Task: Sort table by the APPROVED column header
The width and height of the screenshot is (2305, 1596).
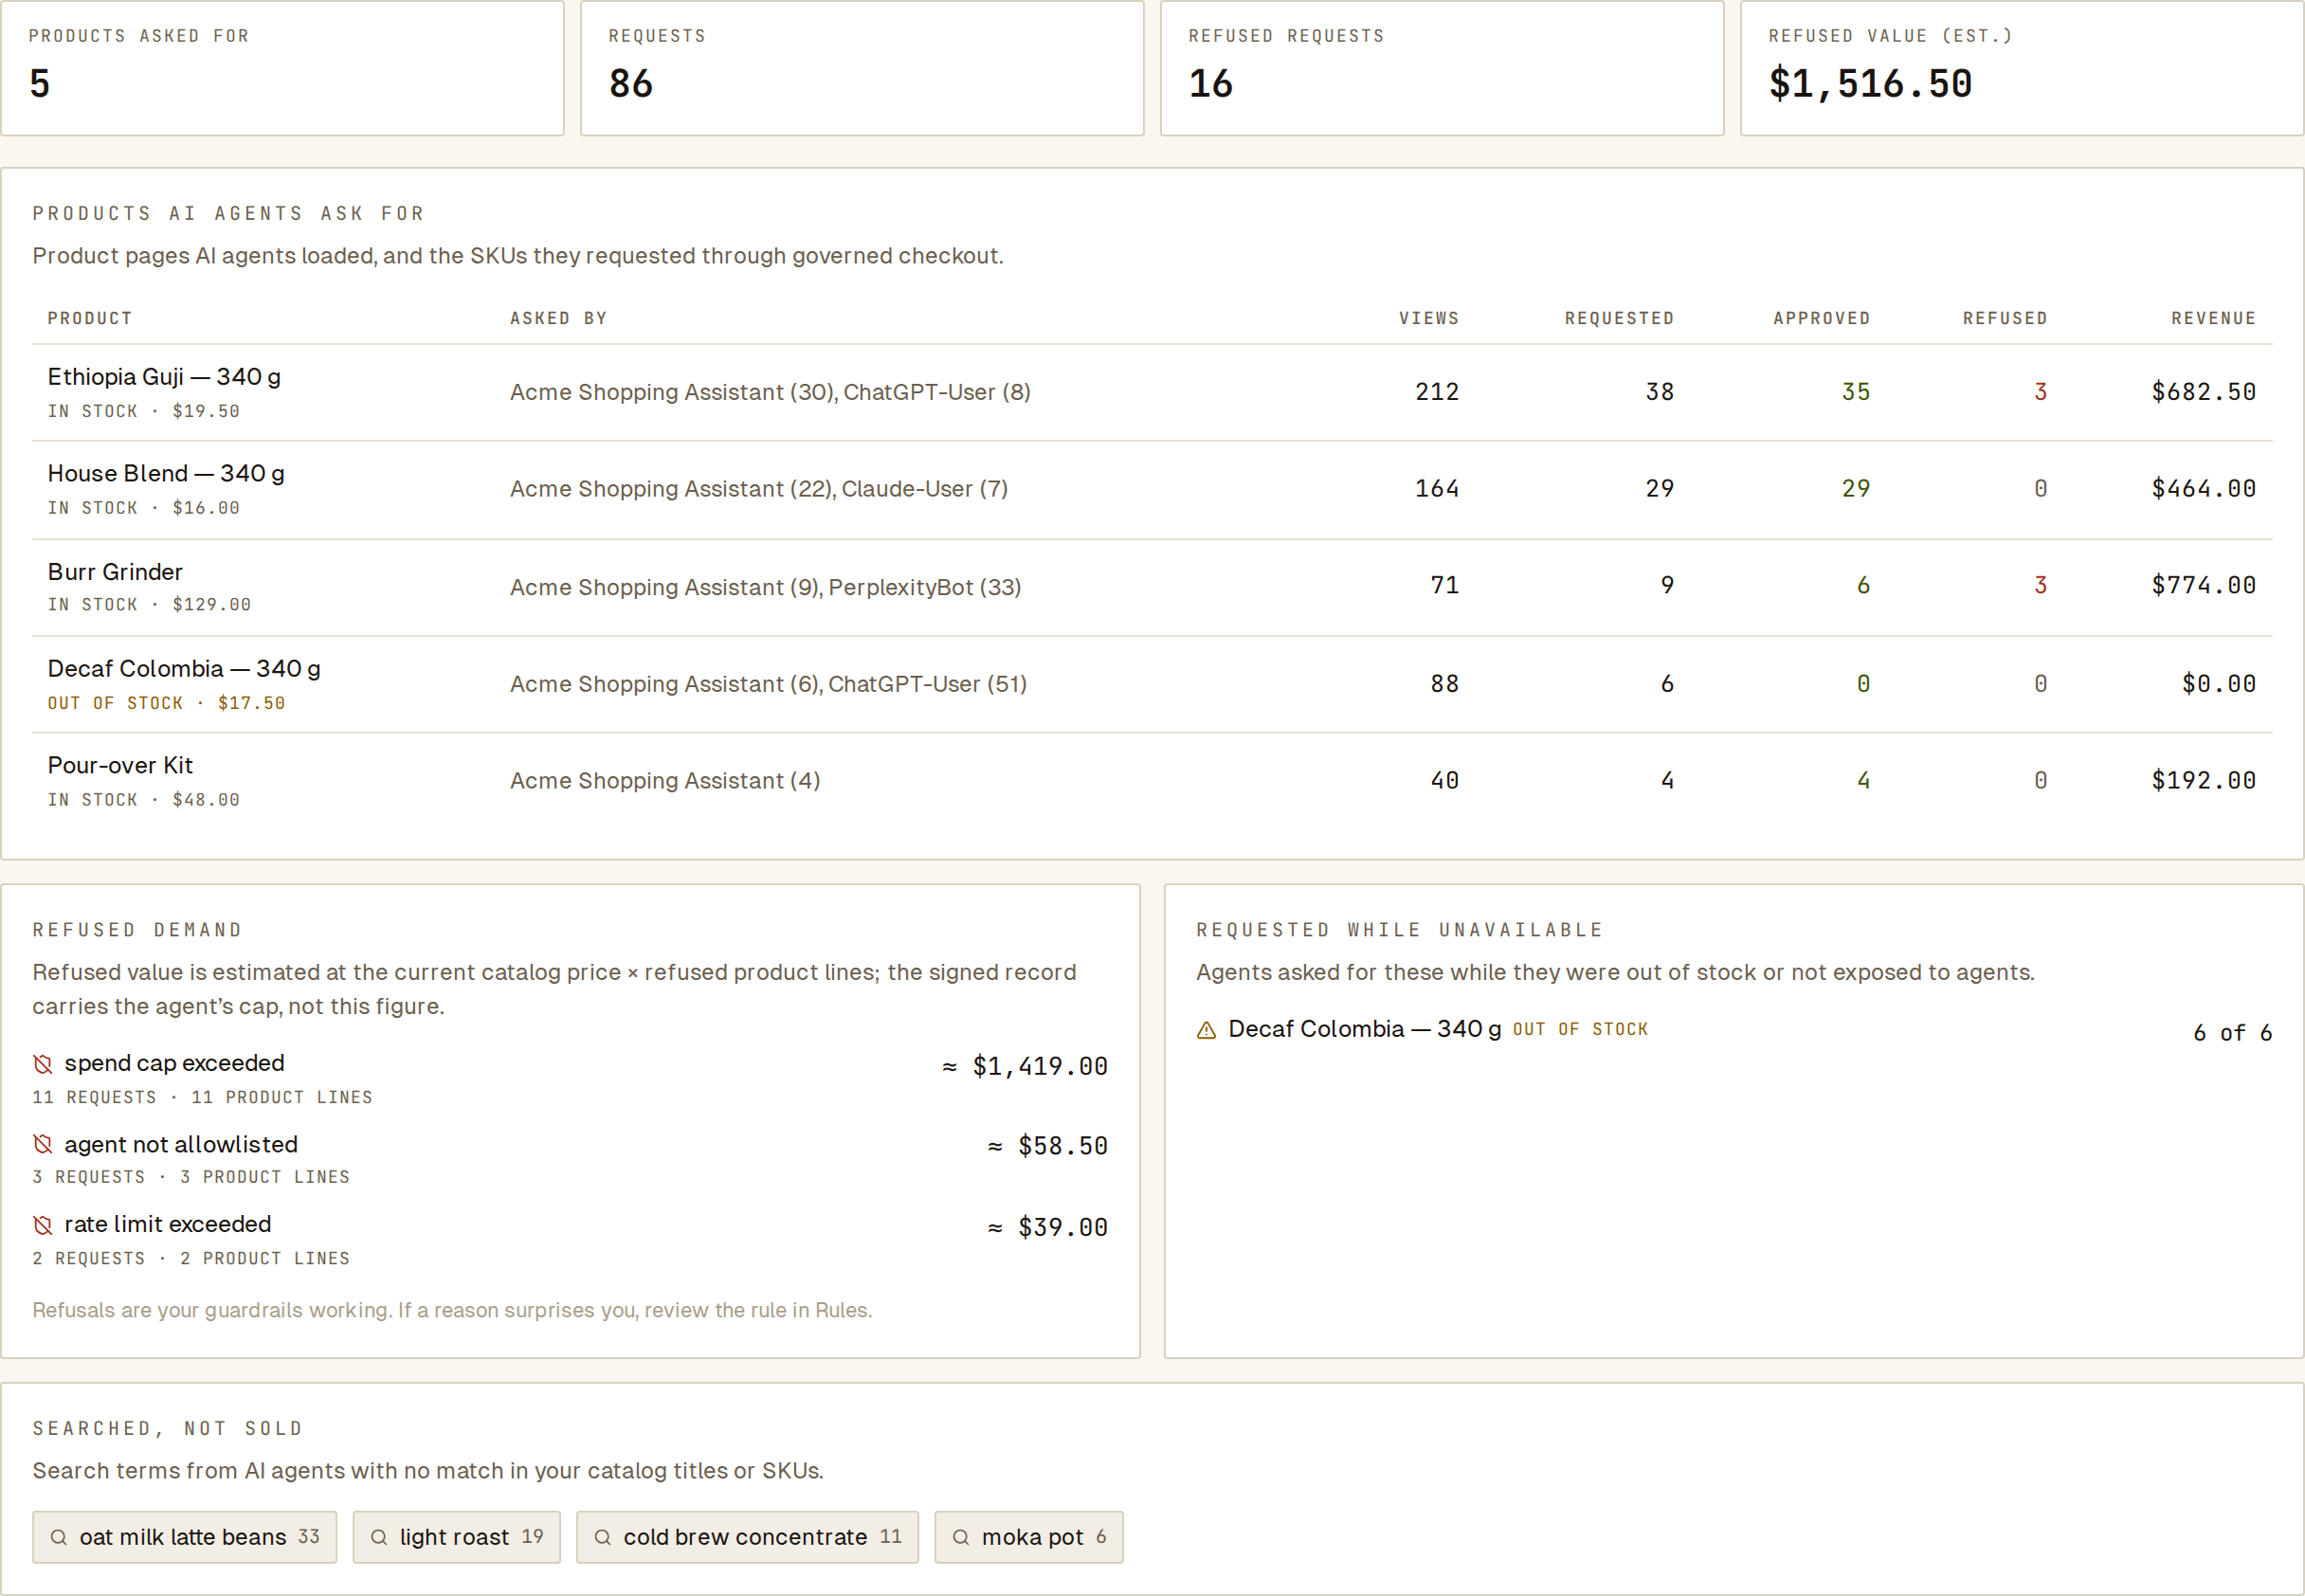Action: pos(1821,318)
